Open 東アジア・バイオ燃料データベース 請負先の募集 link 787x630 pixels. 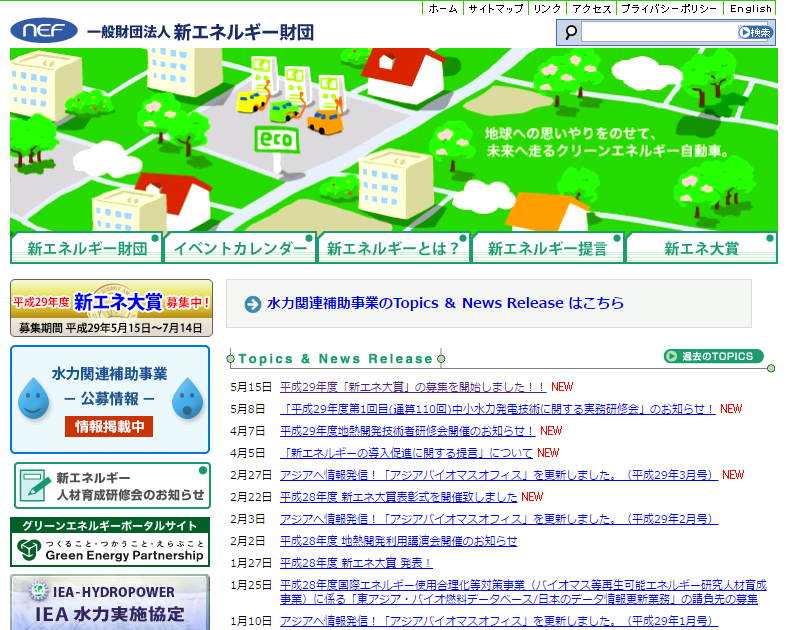(523, 592)
